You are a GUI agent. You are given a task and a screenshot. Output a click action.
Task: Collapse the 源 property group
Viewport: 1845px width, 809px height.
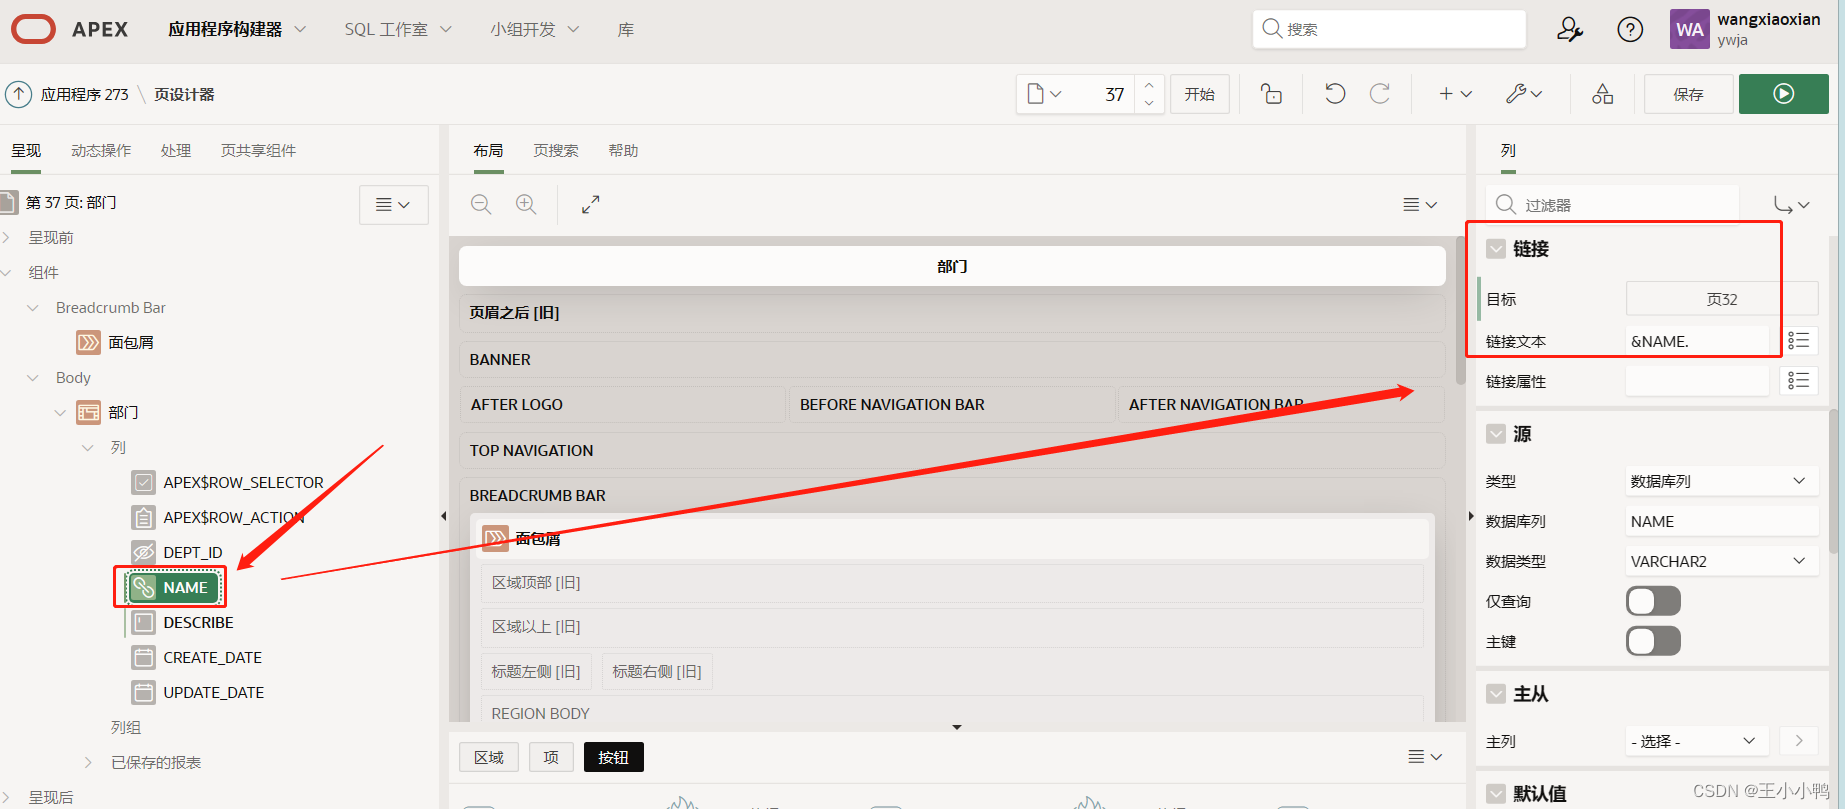[x=1496, y=434]
